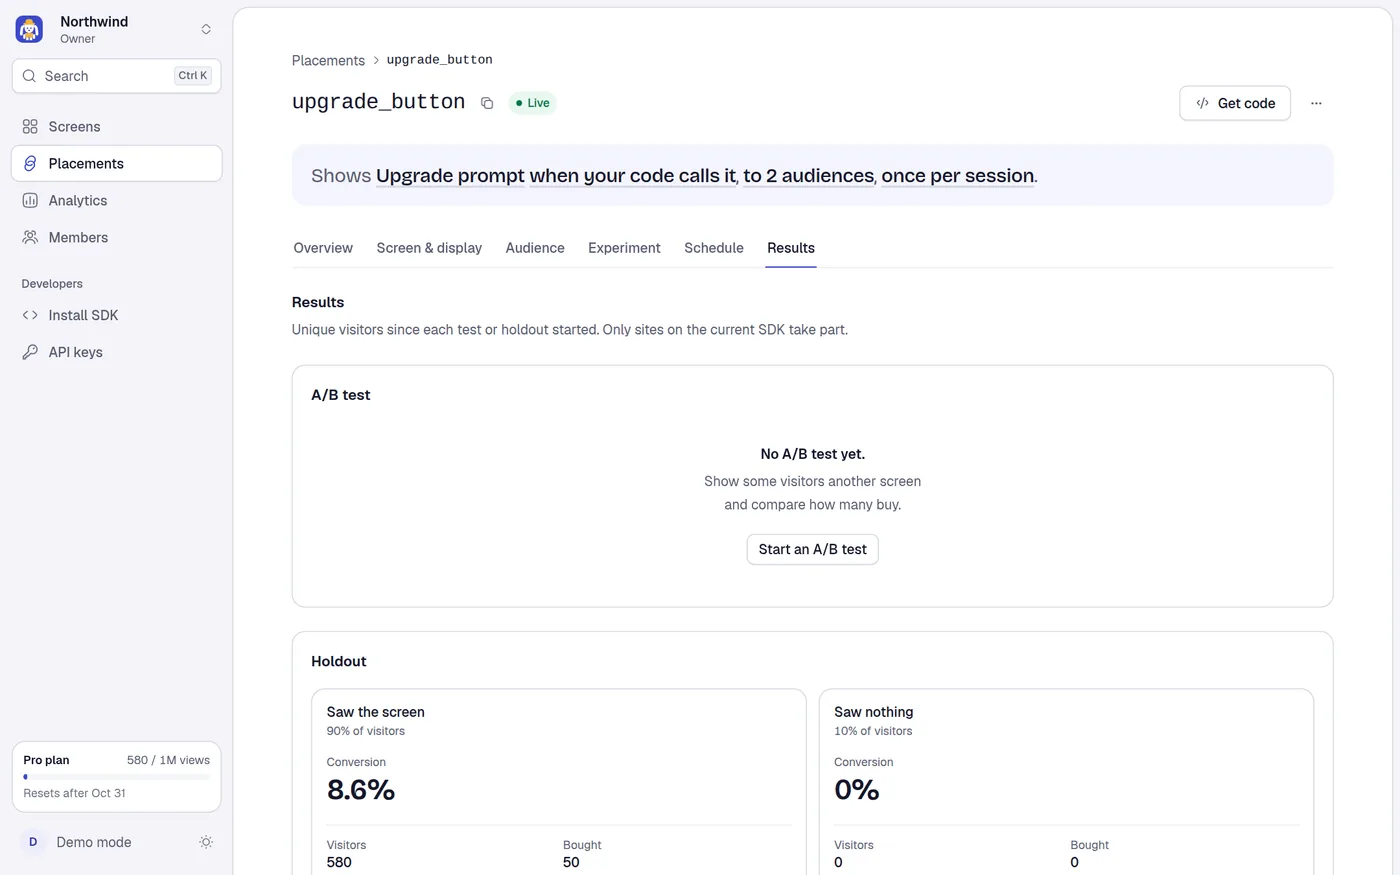Viewport: 1400px width, 875px height.
Task: Open Install SDK developer page
Action: (x=116, y=315)
